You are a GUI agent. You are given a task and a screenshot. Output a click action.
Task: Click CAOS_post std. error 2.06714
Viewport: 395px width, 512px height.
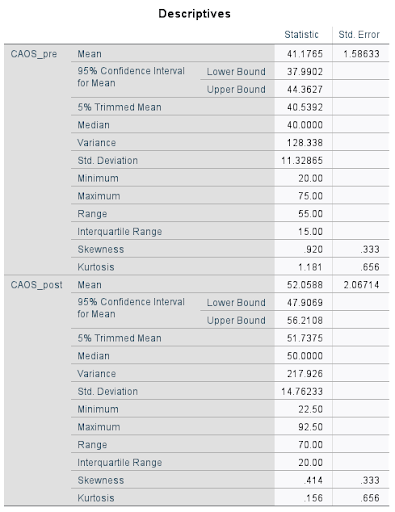click(361, 285)
